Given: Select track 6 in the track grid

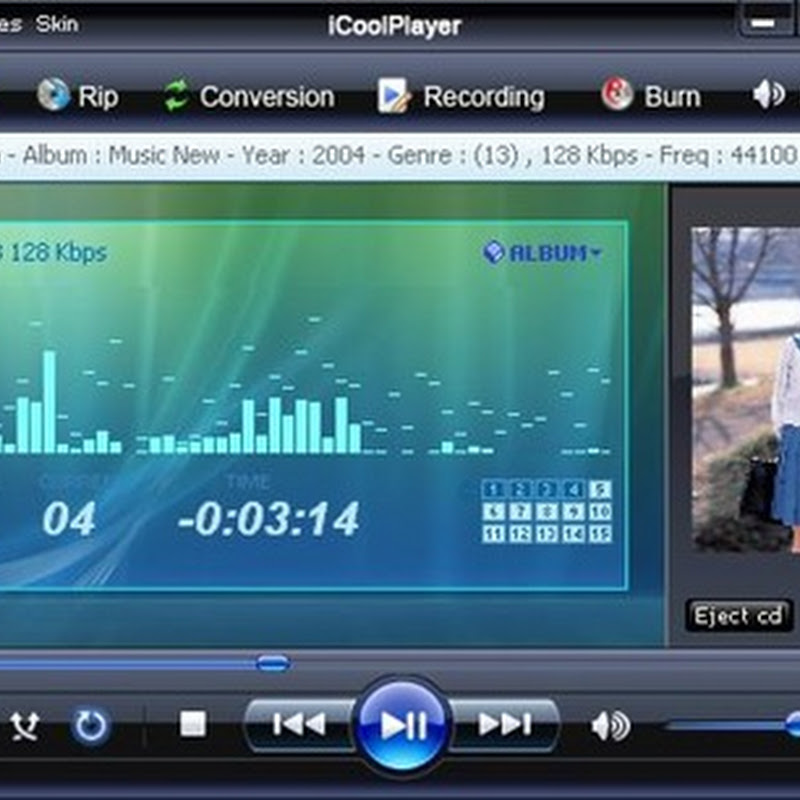Looking at the screenshot, I should point(493,512).
